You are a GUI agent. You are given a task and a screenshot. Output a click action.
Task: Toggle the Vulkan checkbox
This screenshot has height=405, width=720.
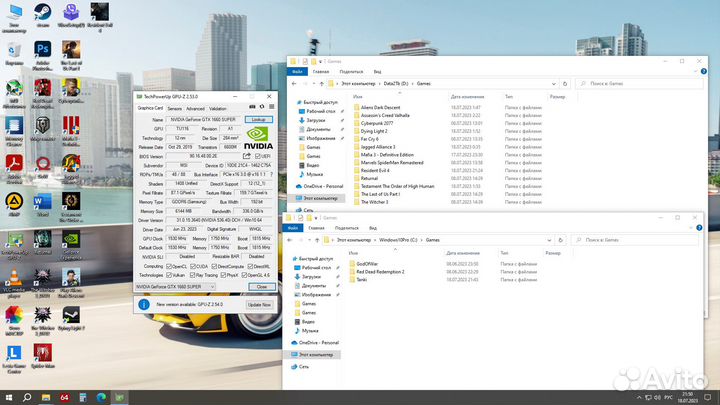click(x=169, y=275)
